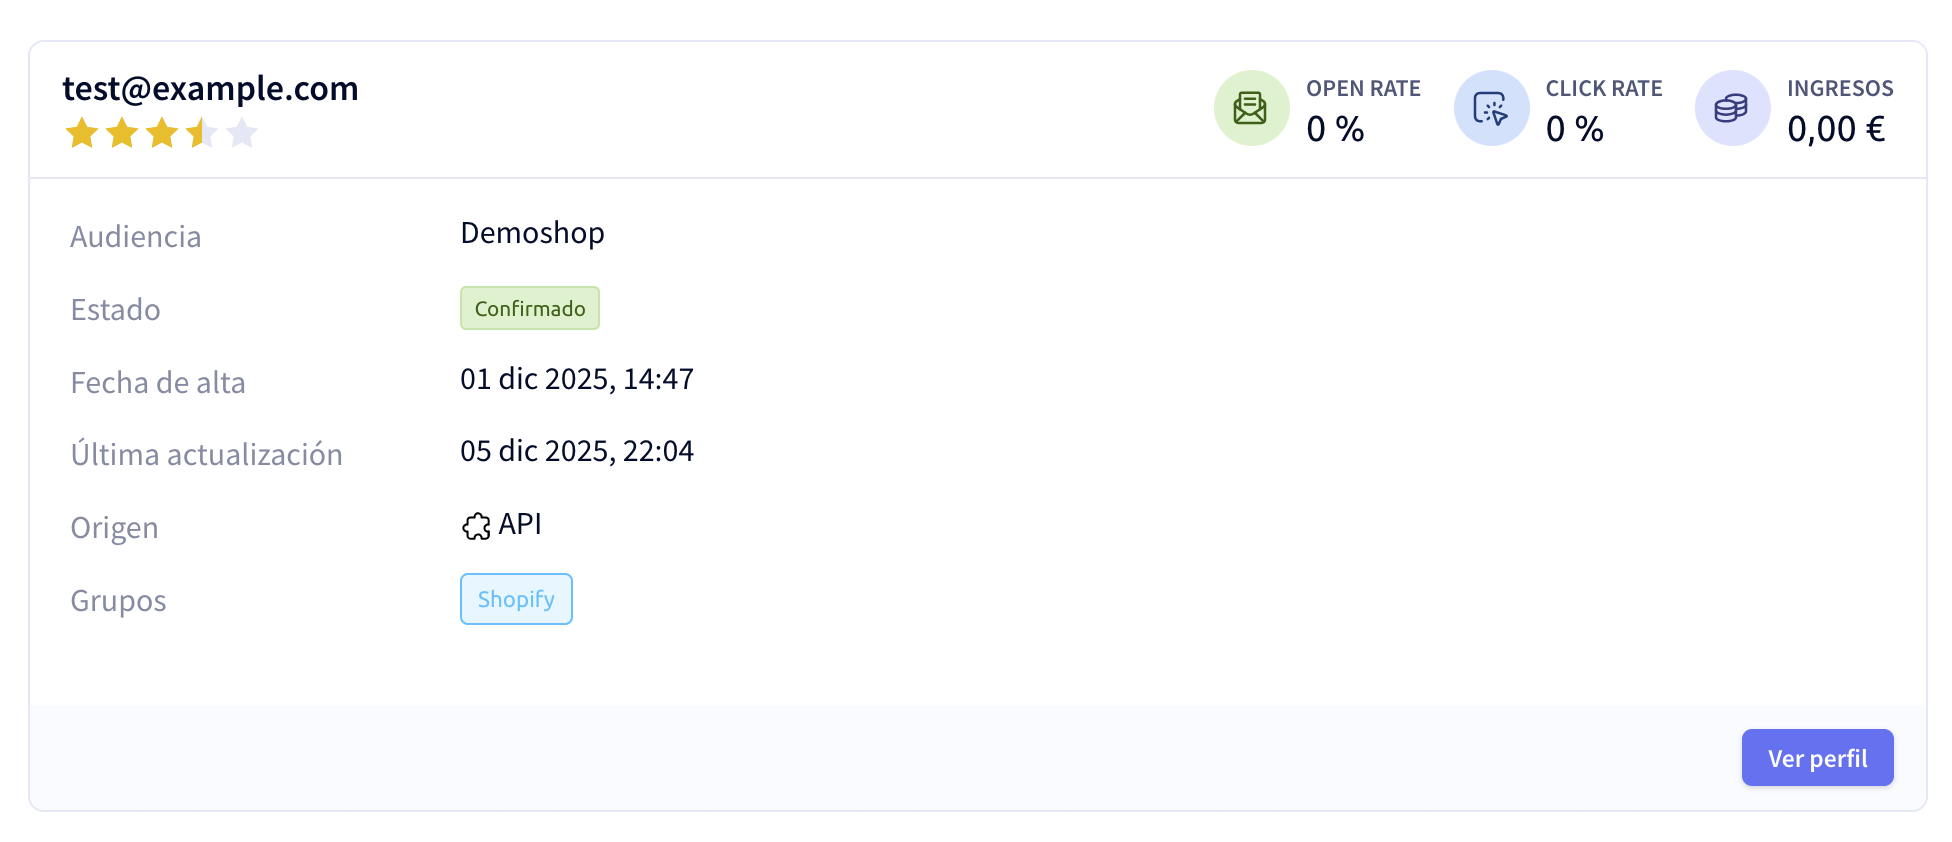1952x842 pixels.
Task: Click the Ingresos coins icon
Action: tap(1732, 108)
